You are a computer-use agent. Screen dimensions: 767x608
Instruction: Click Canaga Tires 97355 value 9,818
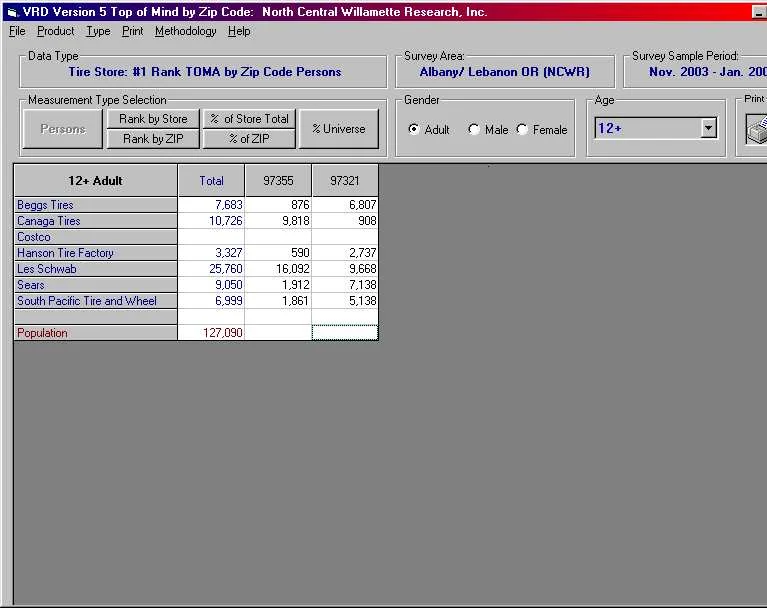pyautogui.click(x=278, y=221)
